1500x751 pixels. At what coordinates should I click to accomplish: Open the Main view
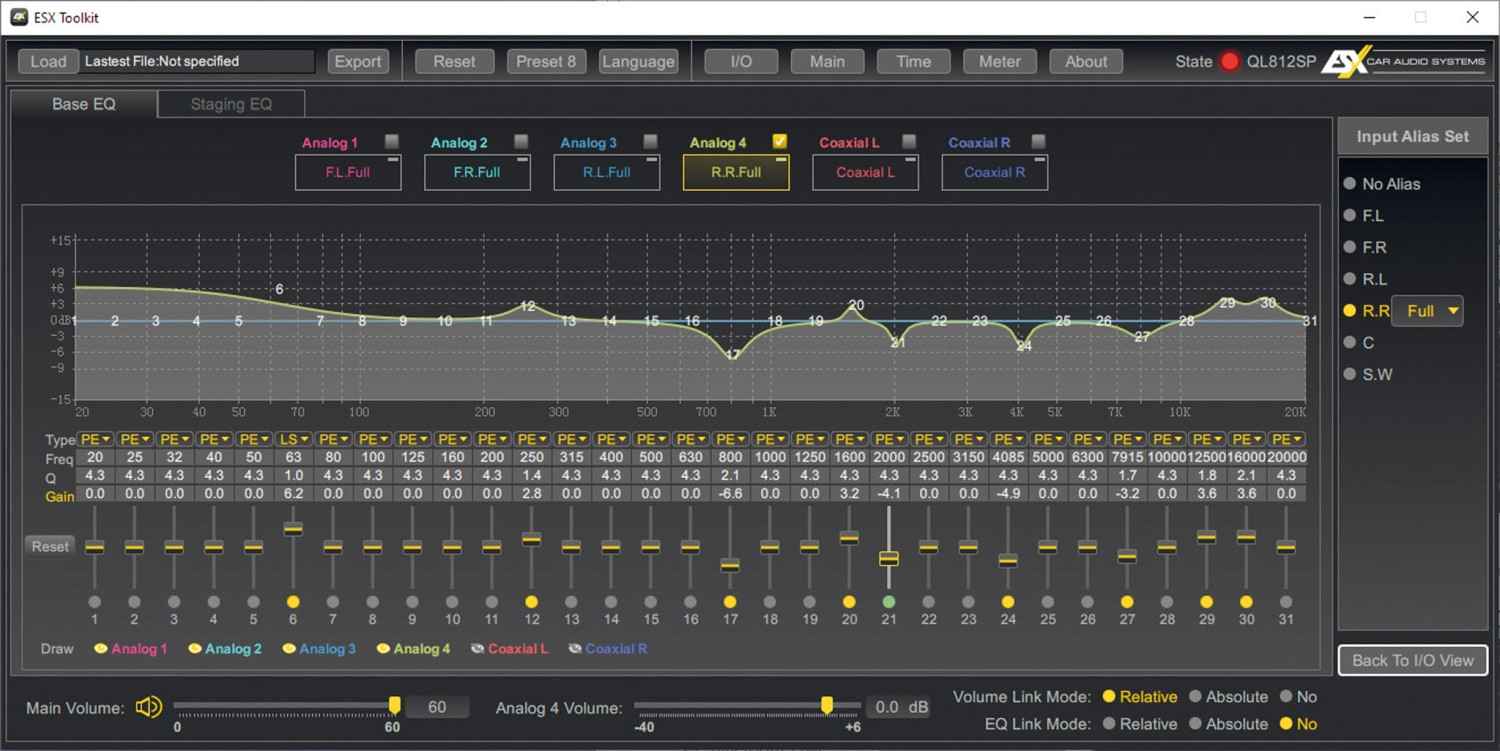pyautogui.click(x=827, y=61)
